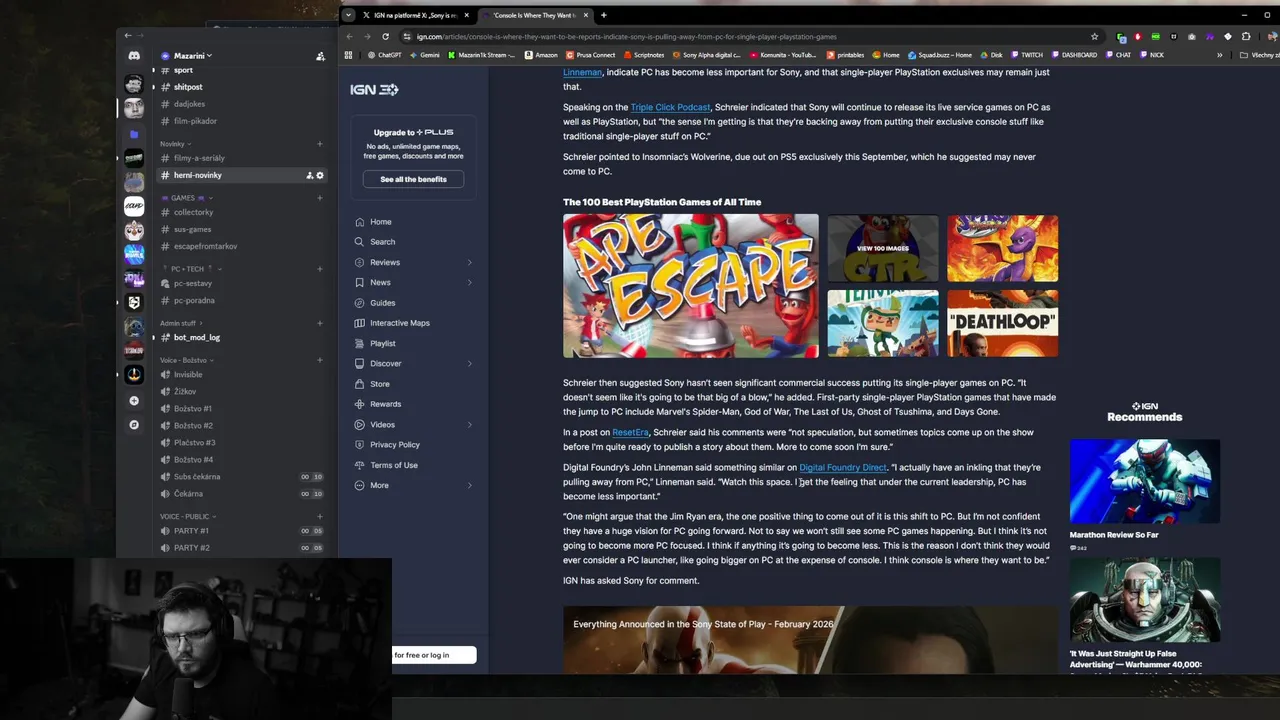Open the Discord Discover servers compass icon

pyautogui.click(x=134, y=425)
